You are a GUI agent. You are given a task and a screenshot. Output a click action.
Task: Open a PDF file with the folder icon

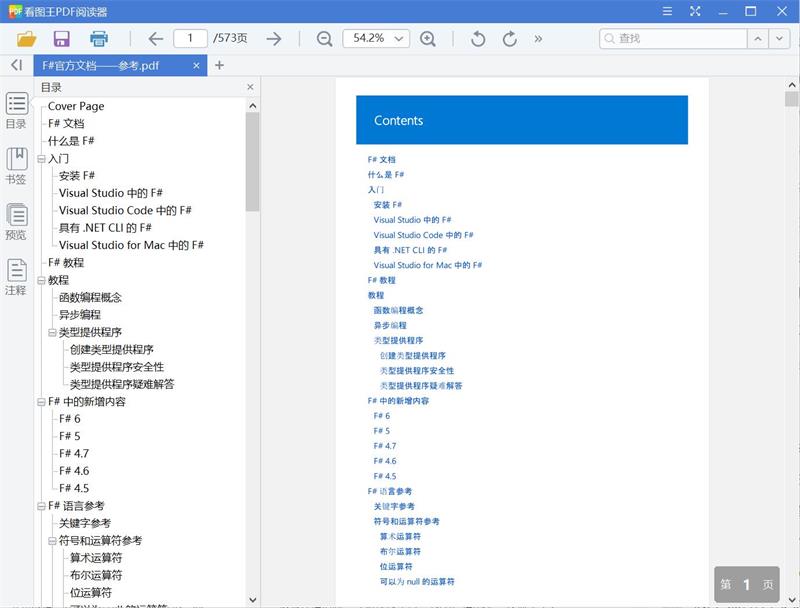click(x=26, y=38)
